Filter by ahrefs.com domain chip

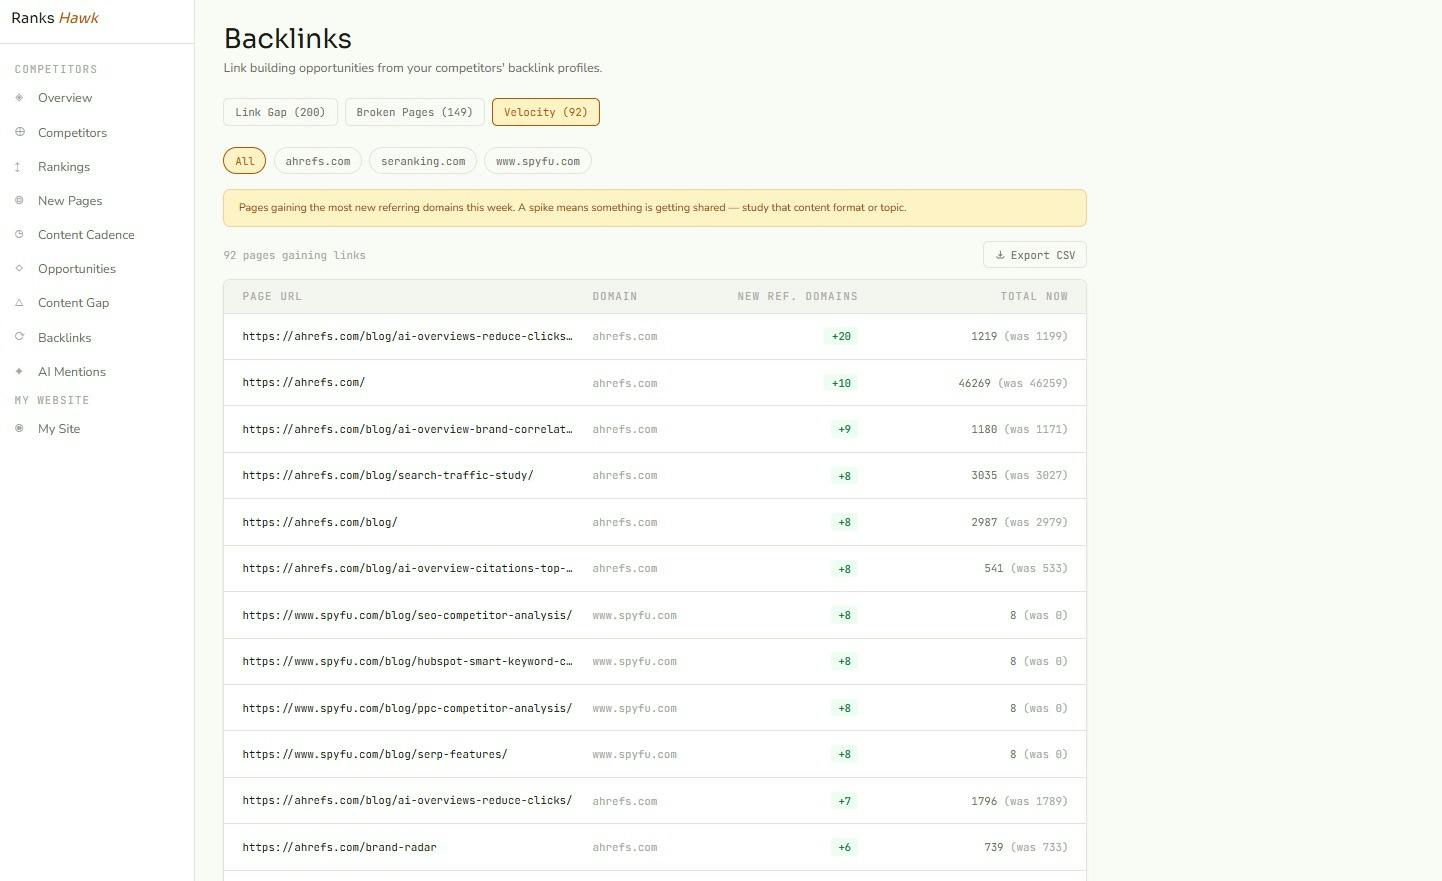tap(318, 161)
